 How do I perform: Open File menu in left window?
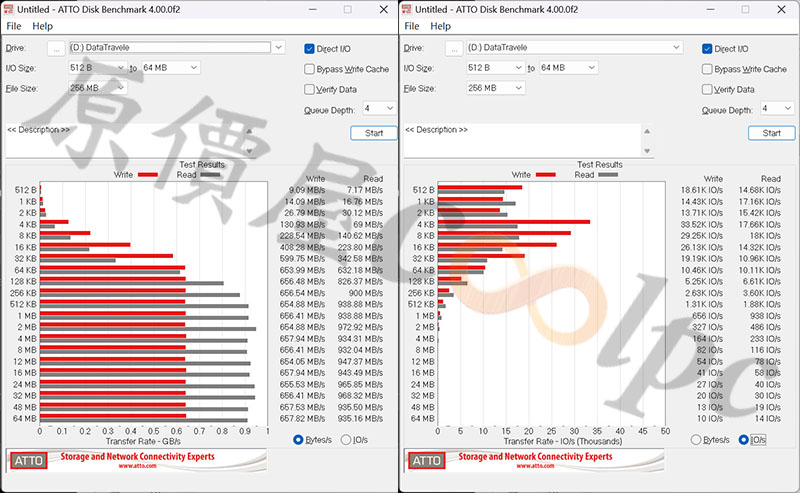[x=13, y=26]
